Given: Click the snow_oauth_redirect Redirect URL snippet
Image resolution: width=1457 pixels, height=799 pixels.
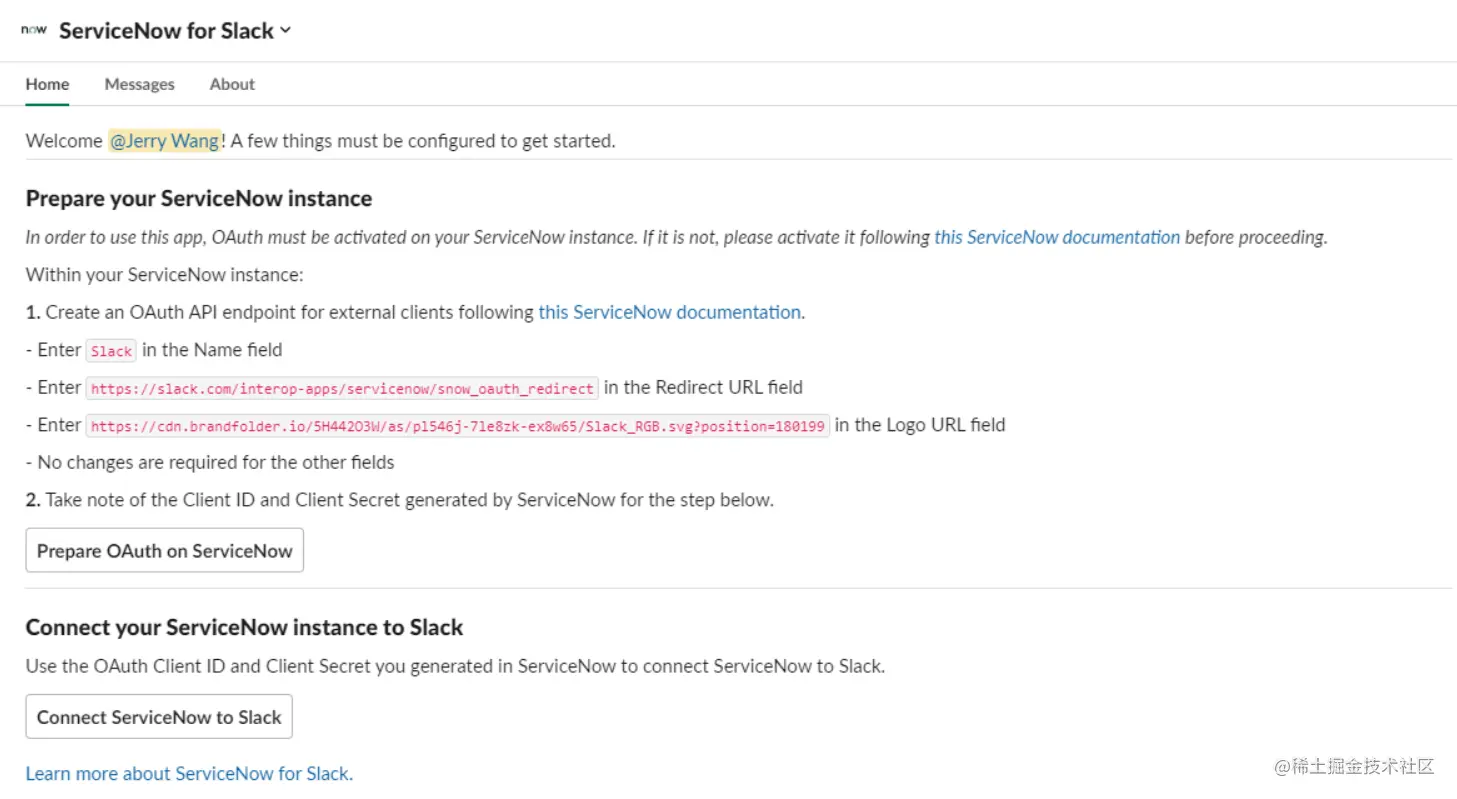Looking at the screenshot, I should (342, 388).
